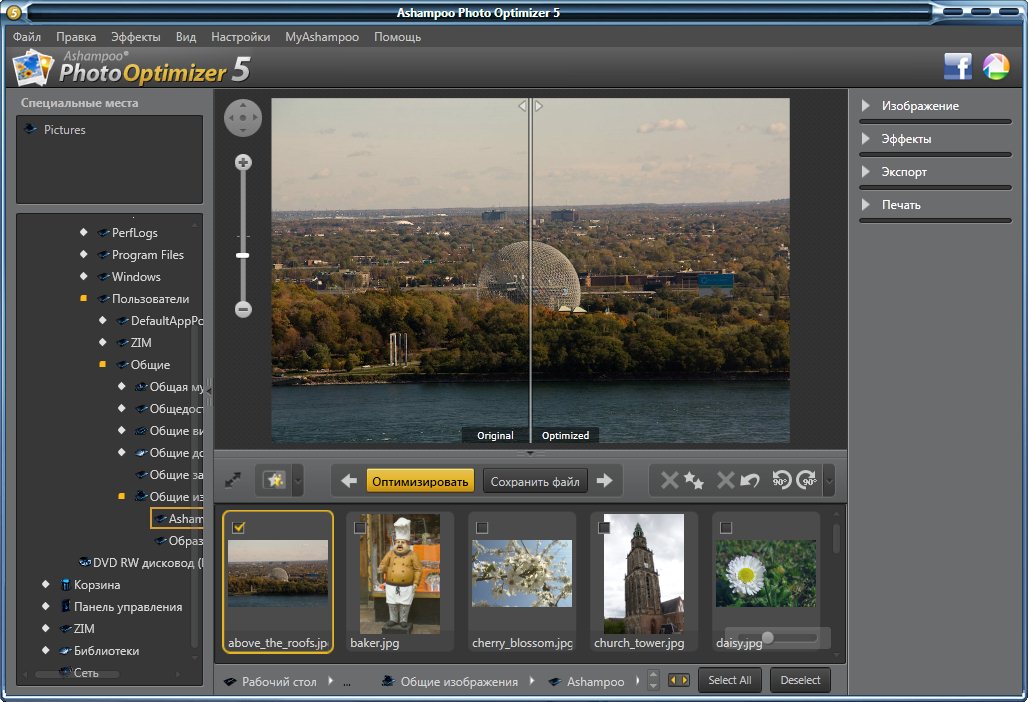Open the Настройки menu
1028x702 pixels.
240,37
